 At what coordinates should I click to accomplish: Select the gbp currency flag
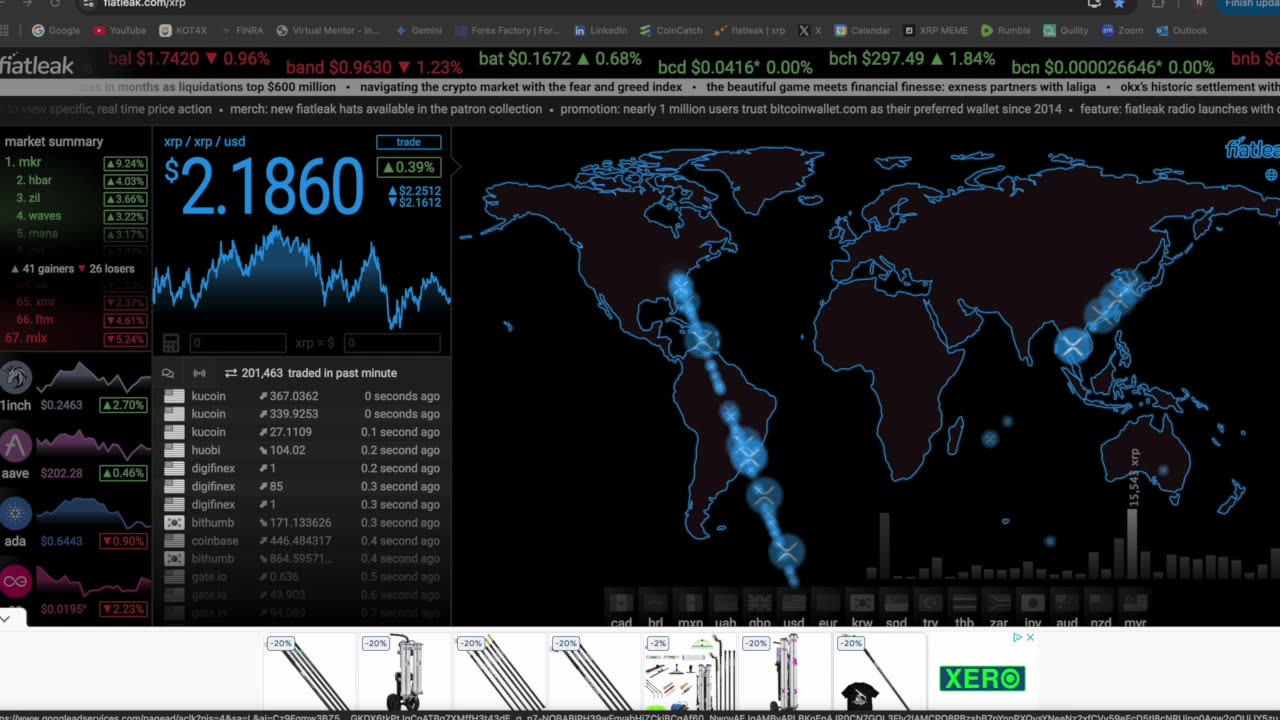click(759, 603)
